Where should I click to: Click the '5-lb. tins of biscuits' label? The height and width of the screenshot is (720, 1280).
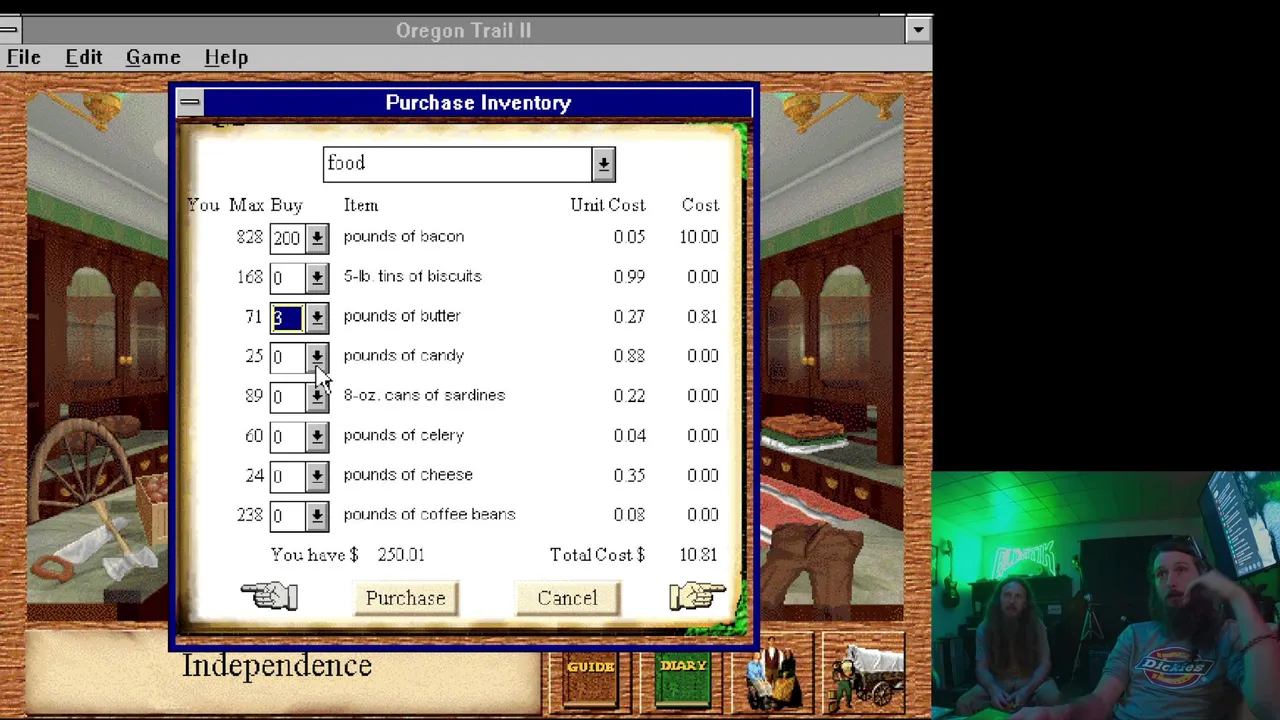click(412, 276)
